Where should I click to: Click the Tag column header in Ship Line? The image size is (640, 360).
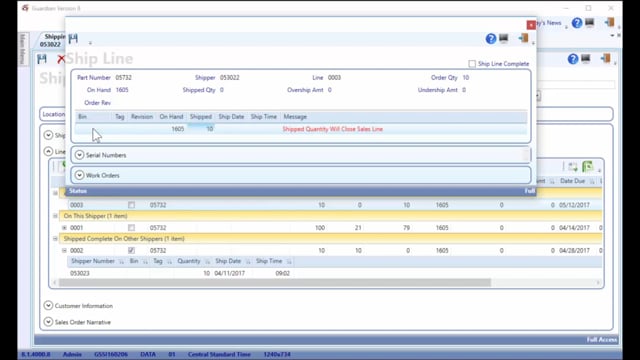[120, 117]
